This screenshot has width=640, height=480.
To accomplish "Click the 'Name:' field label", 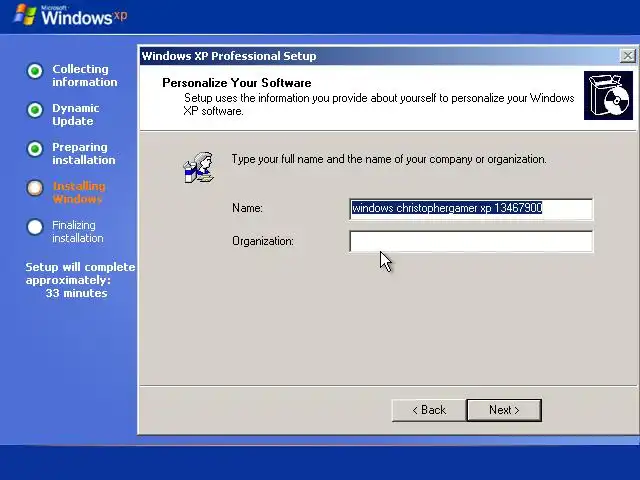I will [247, 208].
